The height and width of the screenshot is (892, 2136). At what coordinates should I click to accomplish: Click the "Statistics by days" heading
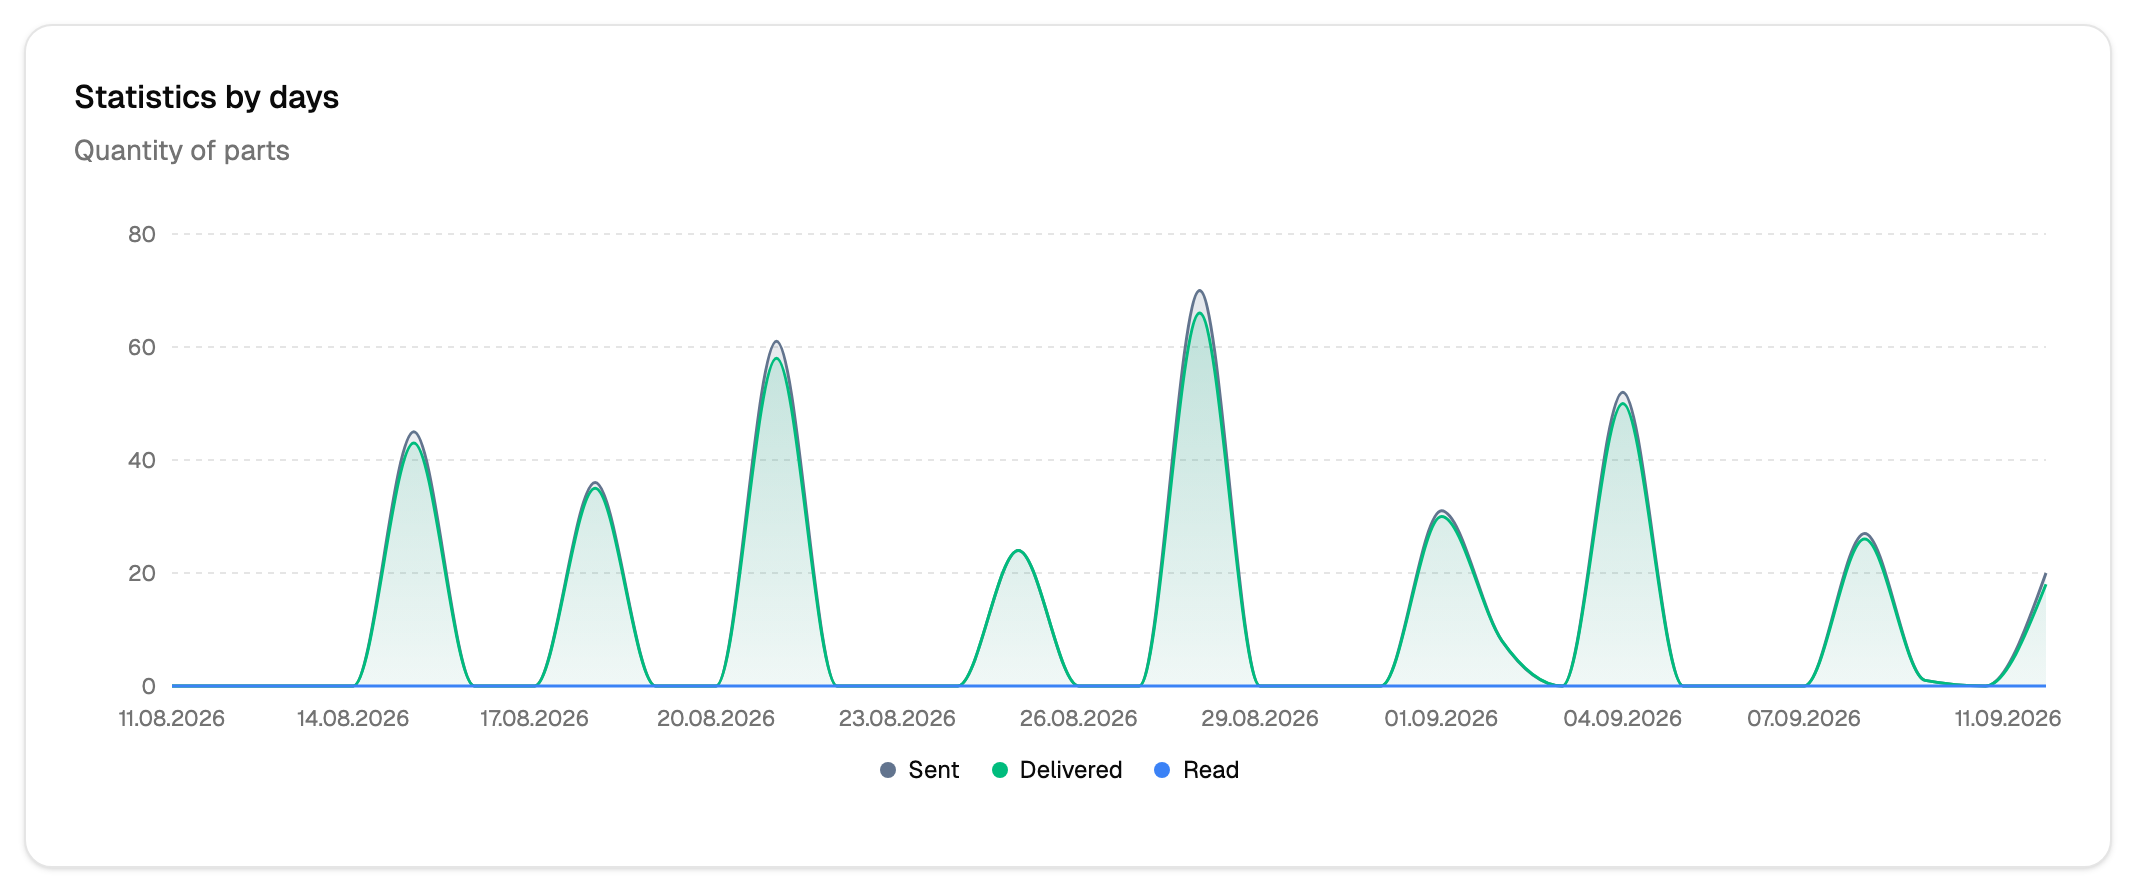click(x=207, y=97)
